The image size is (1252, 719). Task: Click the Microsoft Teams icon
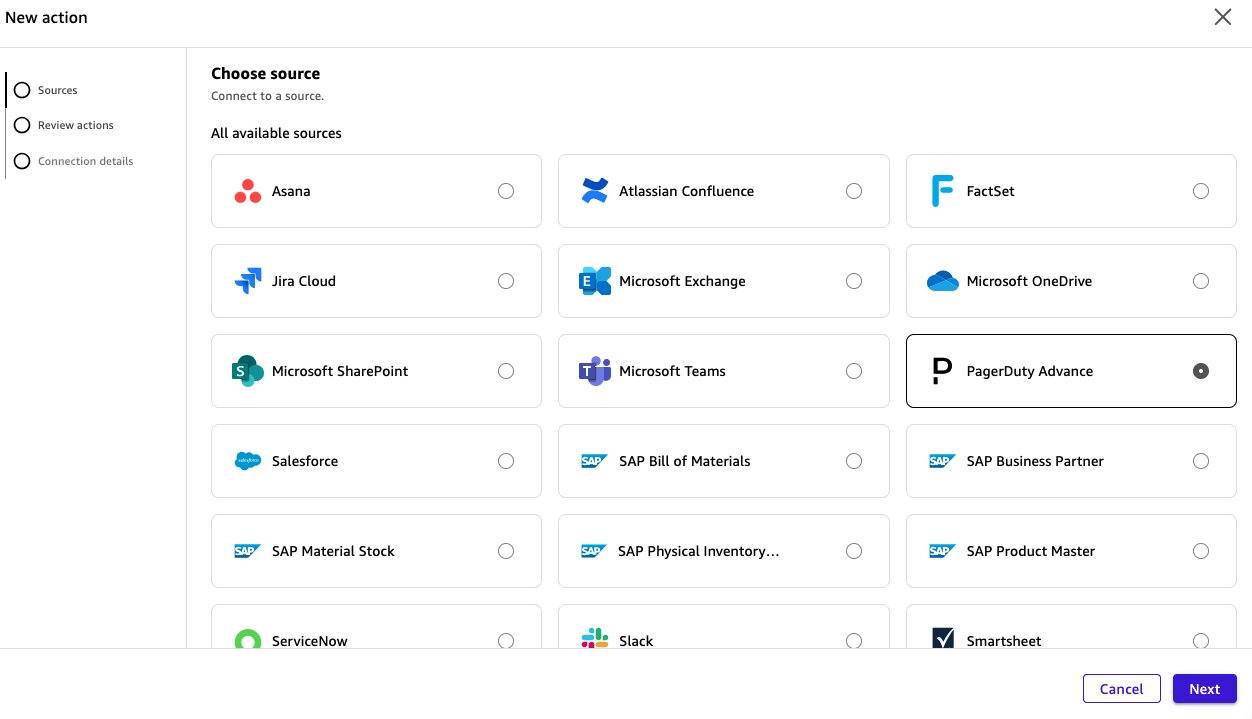click(x=594, y=371)
